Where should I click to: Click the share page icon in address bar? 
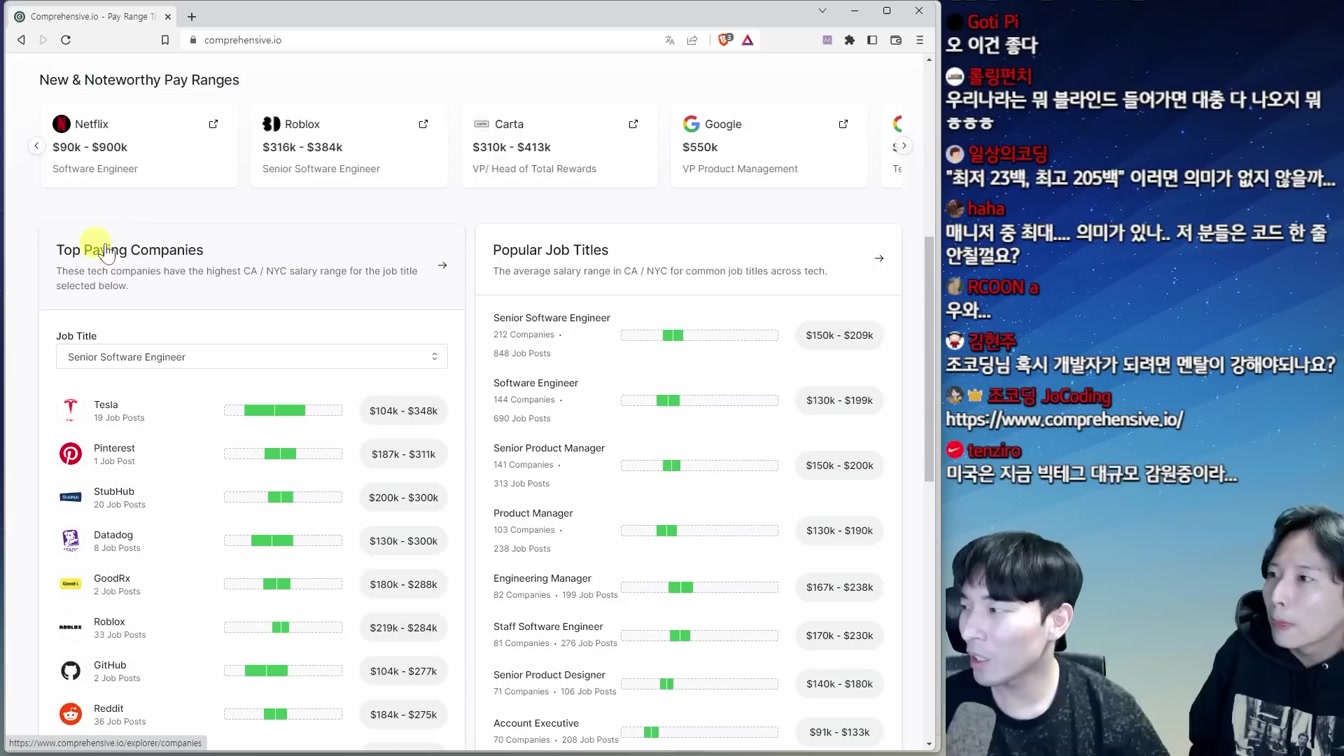click(692, 40)
